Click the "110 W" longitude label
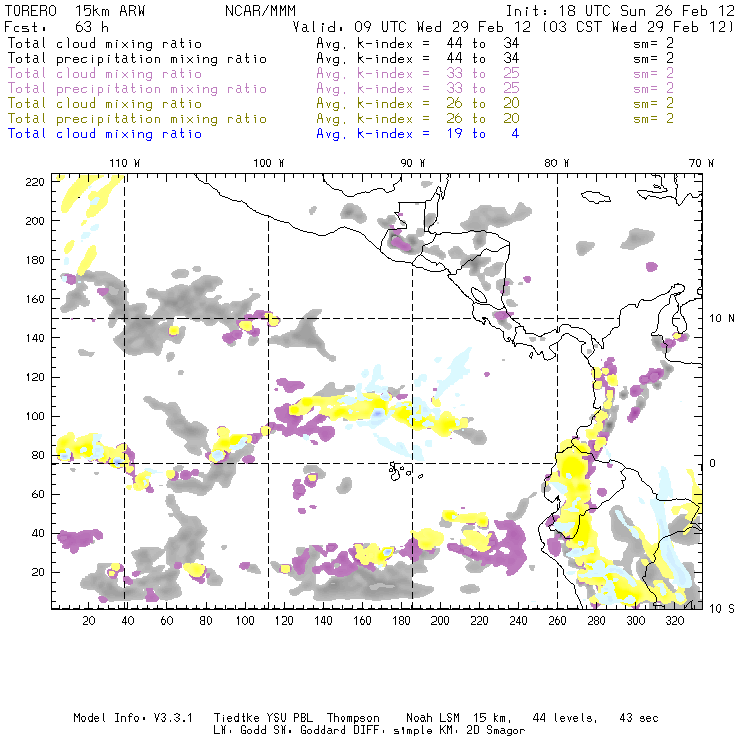The height and width of the screenshot is (740, 740). tap(125, 163)
